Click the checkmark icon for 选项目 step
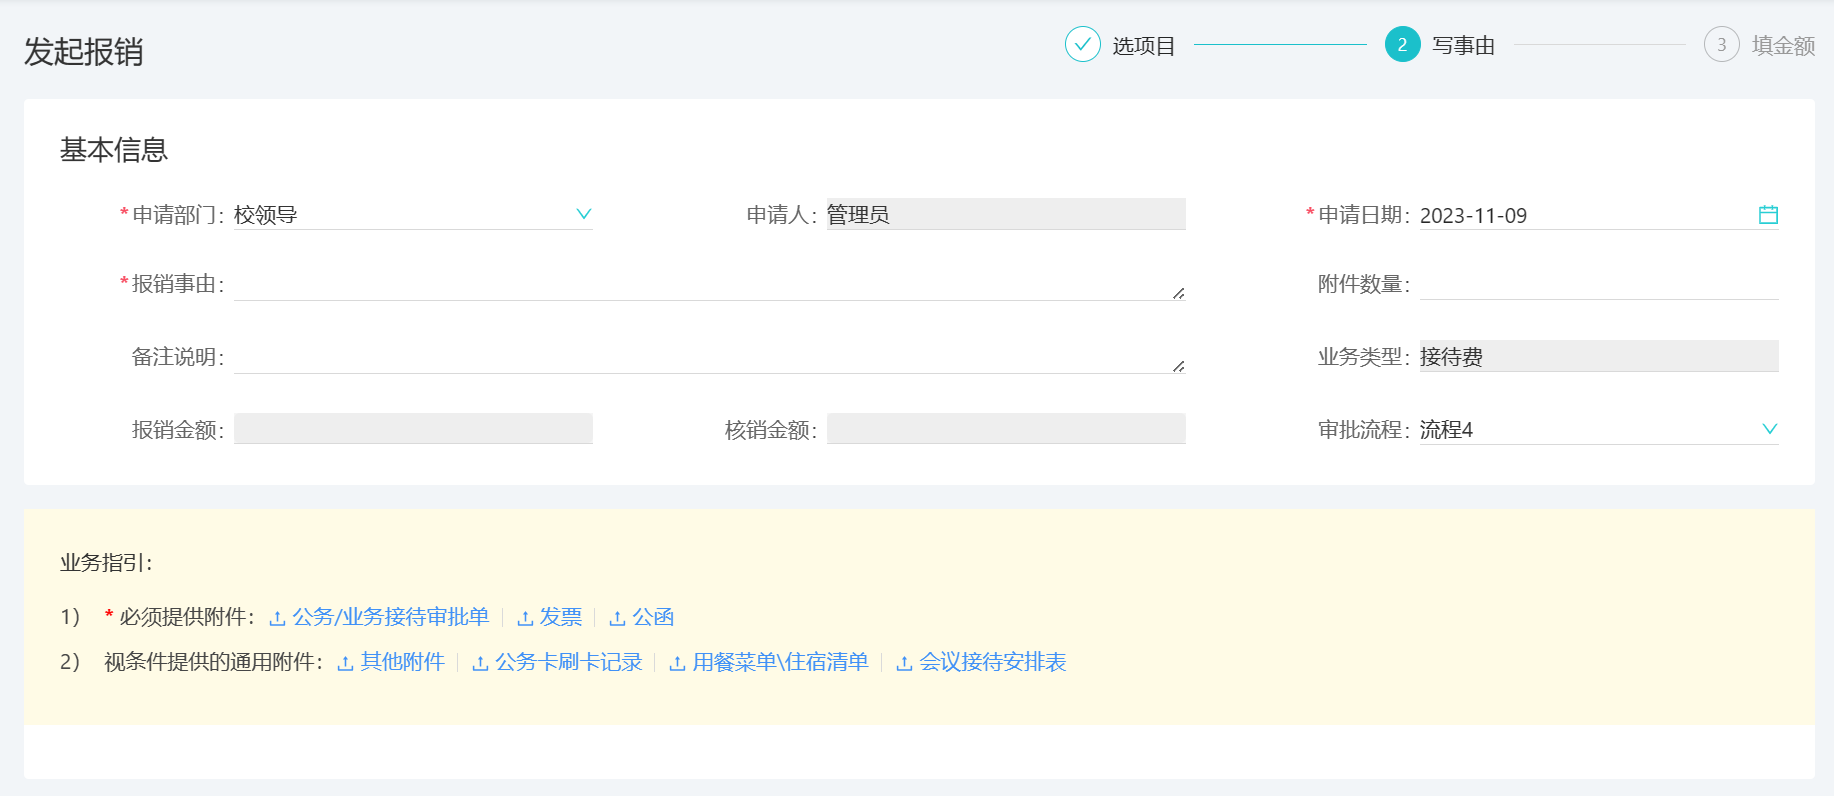 coord(1083,45)
